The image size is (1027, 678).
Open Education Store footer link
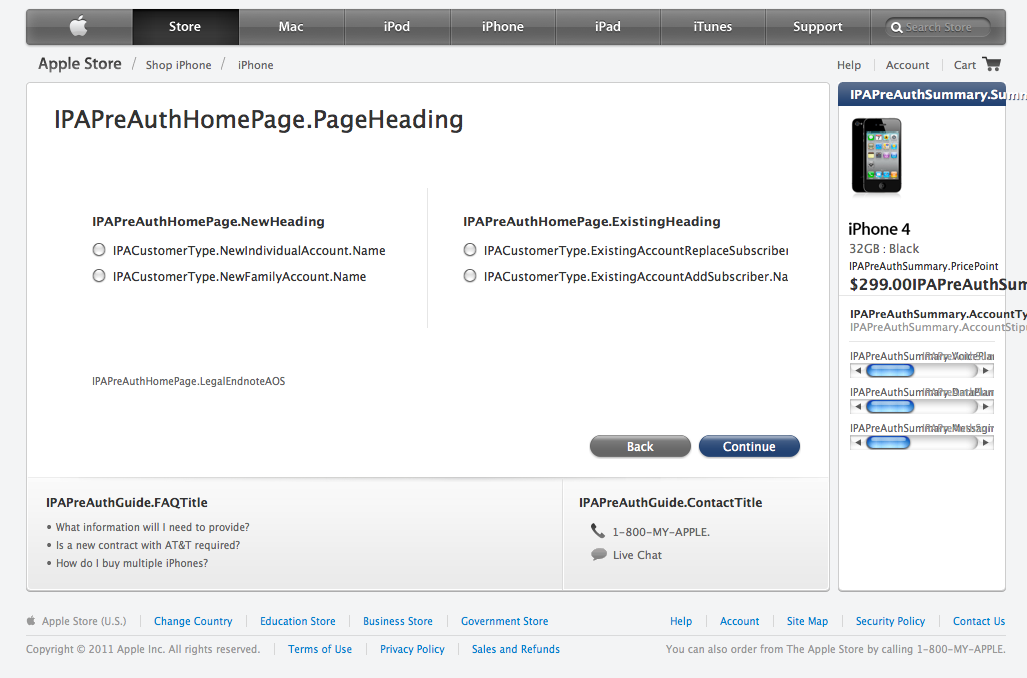[297, 621]
